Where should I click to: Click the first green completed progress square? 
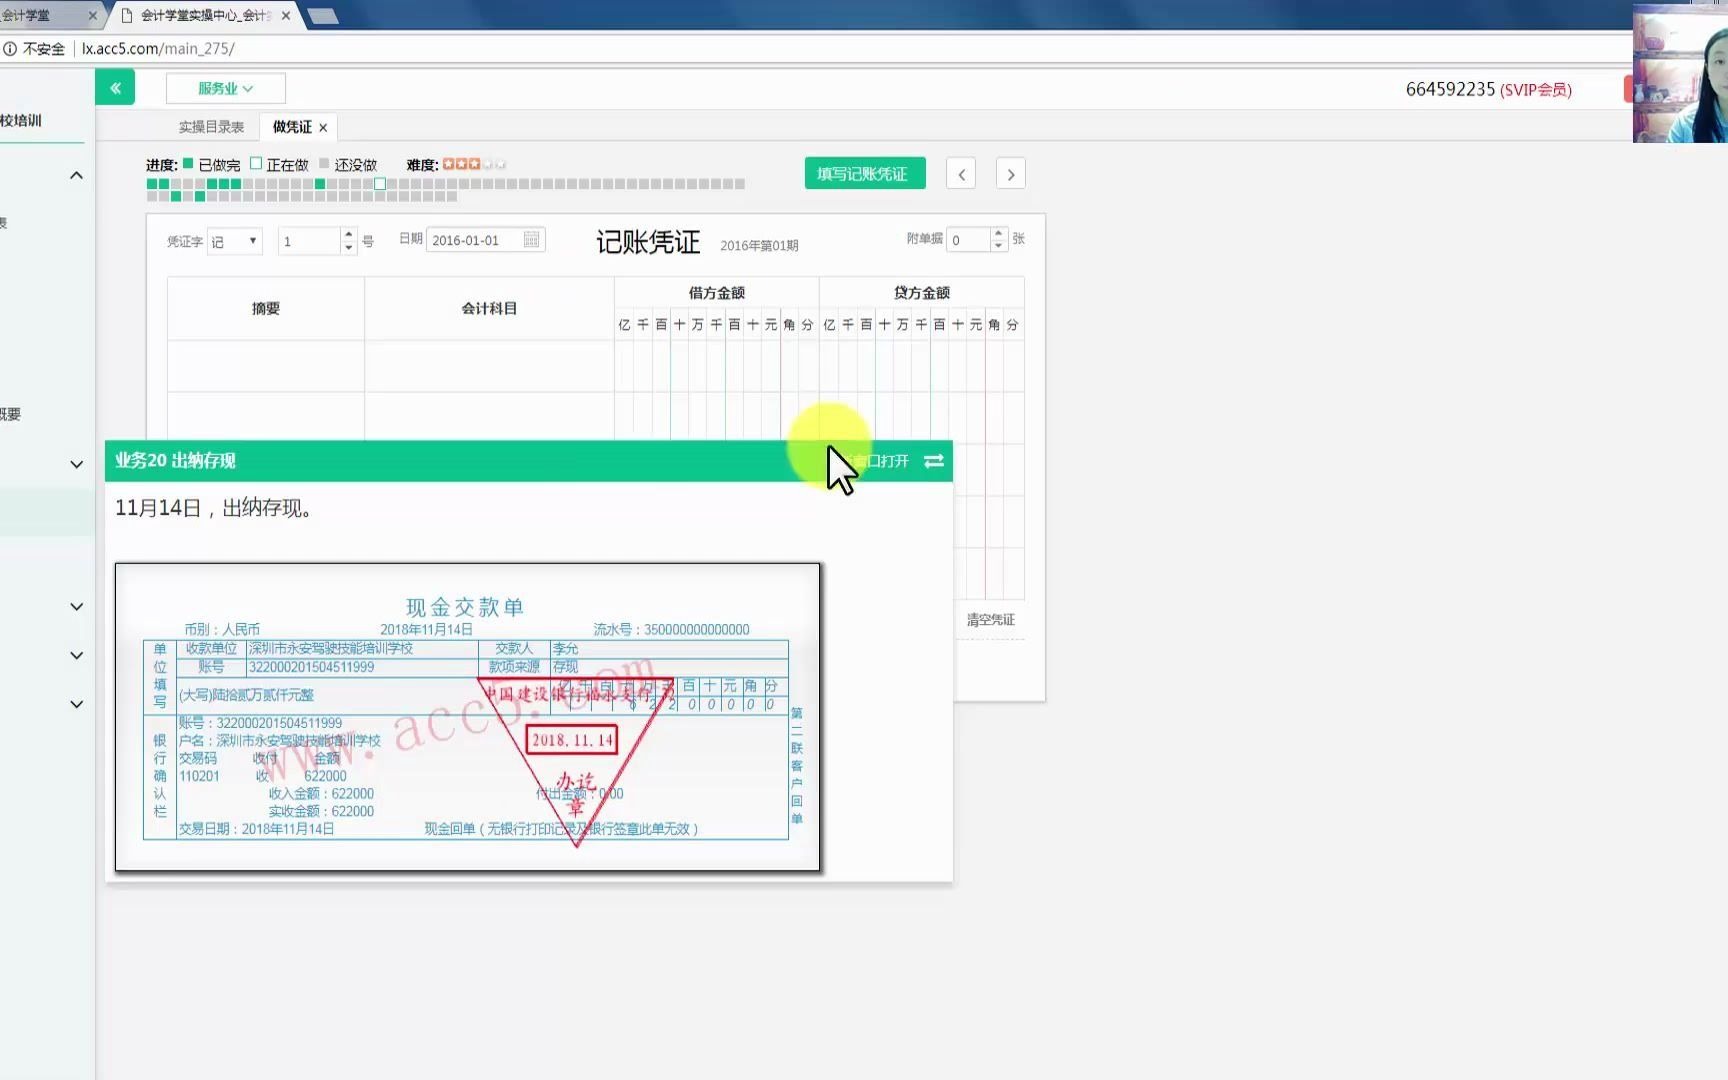(152, 184)
